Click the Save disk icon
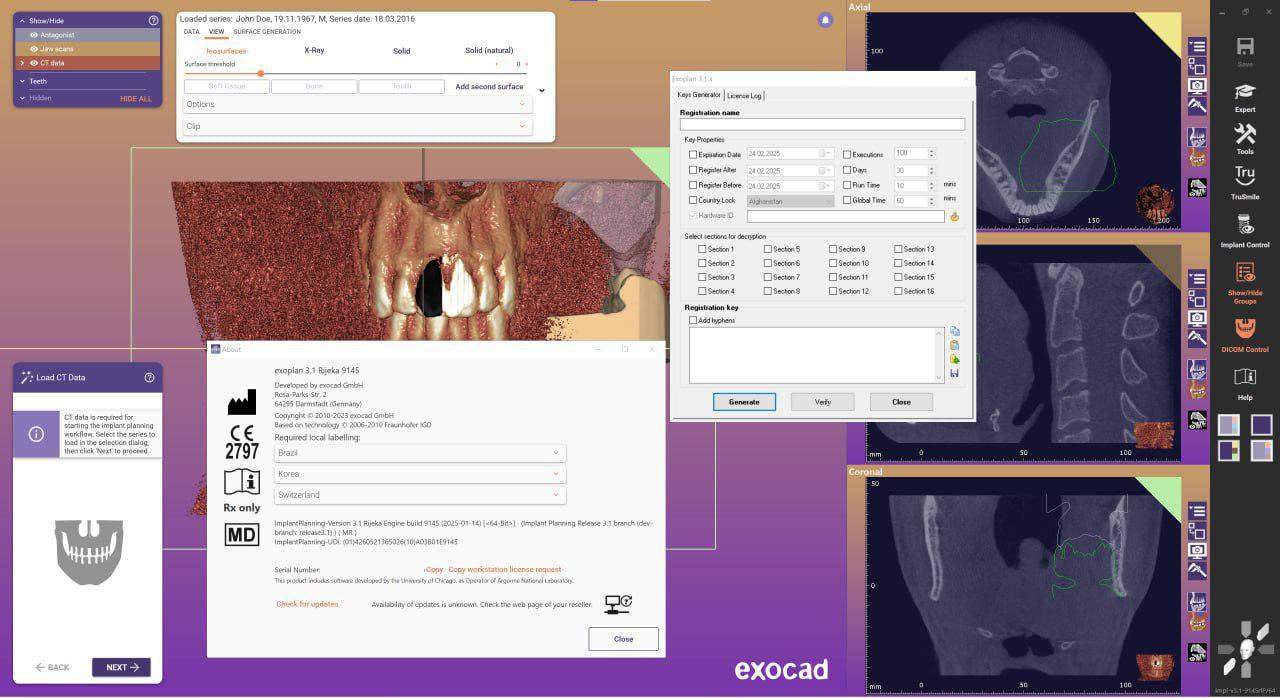Screen dimensions: 1280x698 point(1245,46)
